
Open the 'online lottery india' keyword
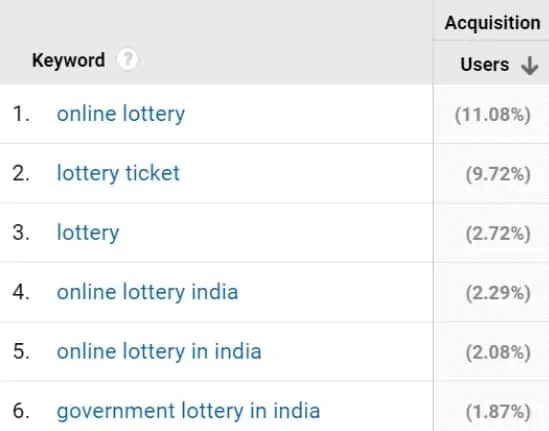pos(147,292)
